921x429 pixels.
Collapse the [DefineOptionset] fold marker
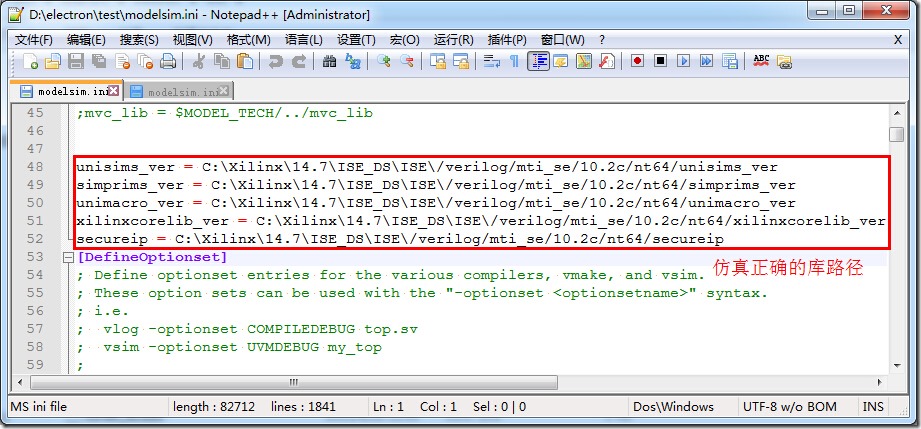(x=68, y=257)
